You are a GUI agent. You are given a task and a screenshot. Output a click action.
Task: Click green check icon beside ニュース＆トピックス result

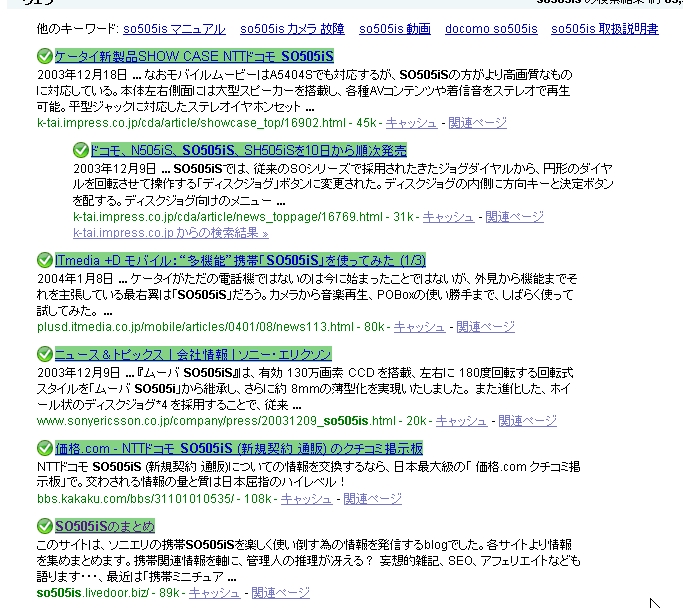pyautogui.click(x=44, y=354)
